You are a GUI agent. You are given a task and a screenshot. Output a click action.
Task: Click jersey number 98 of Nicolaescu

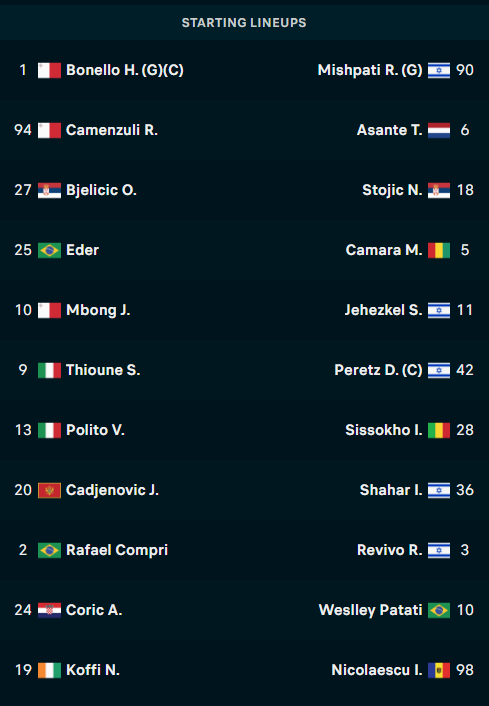pyautogui.click(x=465, y=670)
